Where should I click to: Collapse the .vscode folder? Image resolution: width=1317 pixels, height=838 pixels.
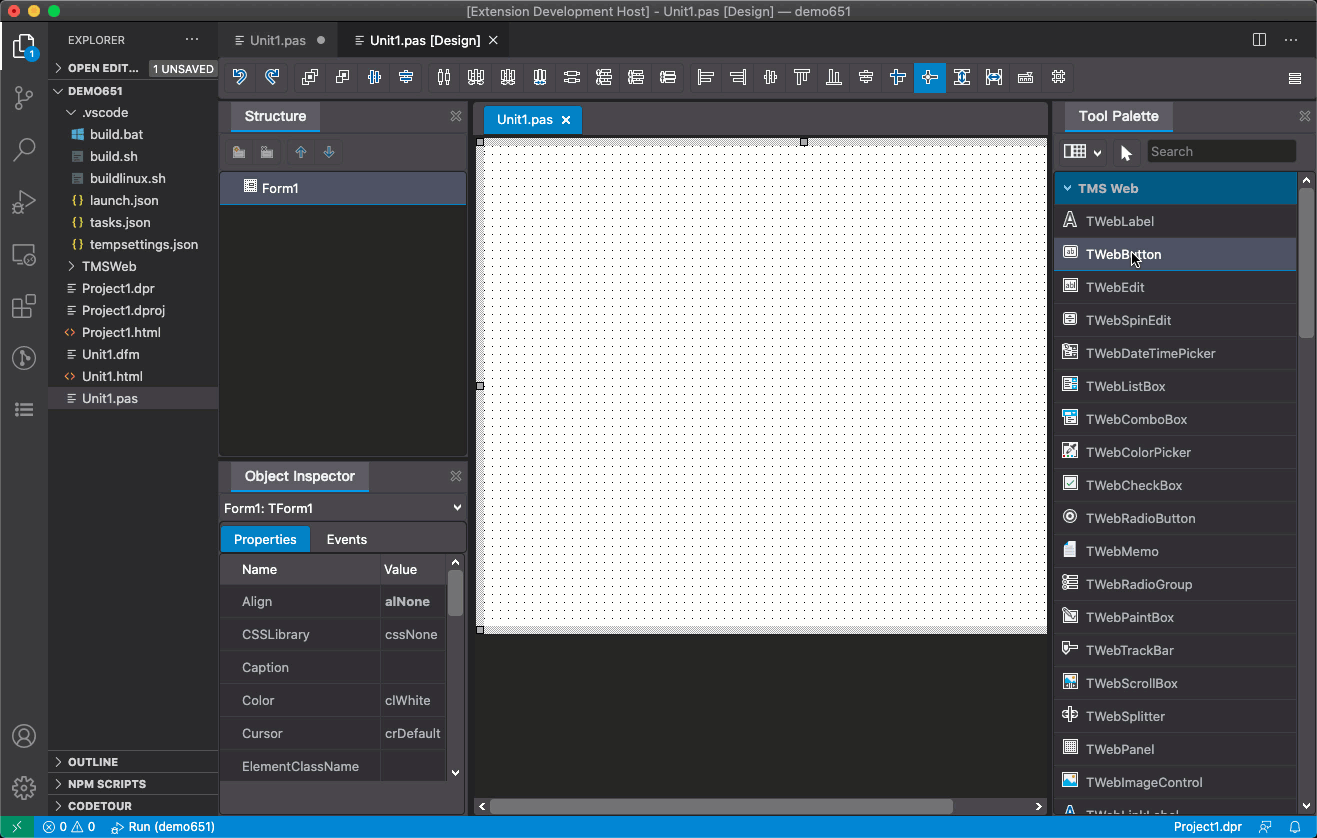(x=71, y=113)
